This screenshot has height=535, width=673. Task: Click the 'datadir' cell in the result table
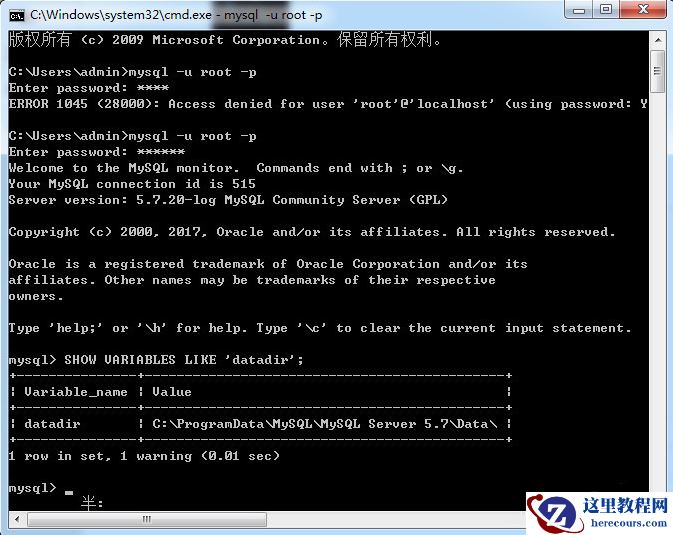click(x=52, y=424)
